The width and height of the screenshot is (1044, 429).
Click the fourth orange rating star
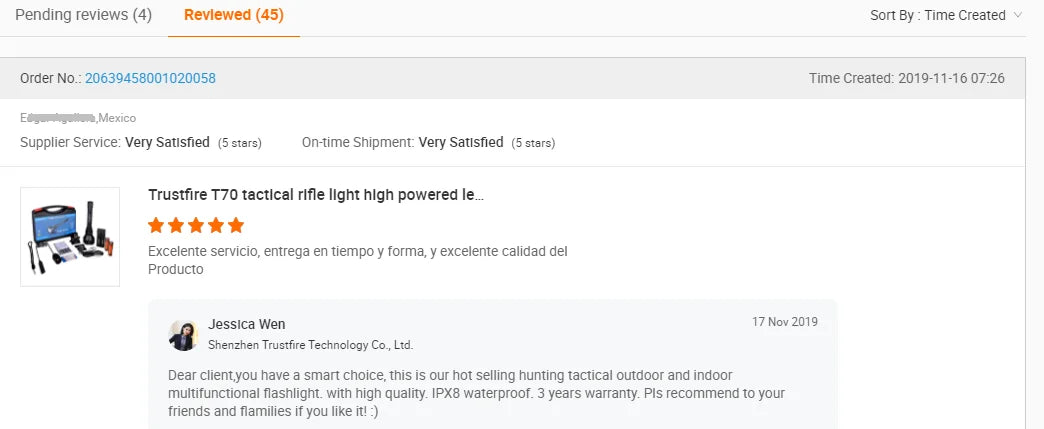216,225
